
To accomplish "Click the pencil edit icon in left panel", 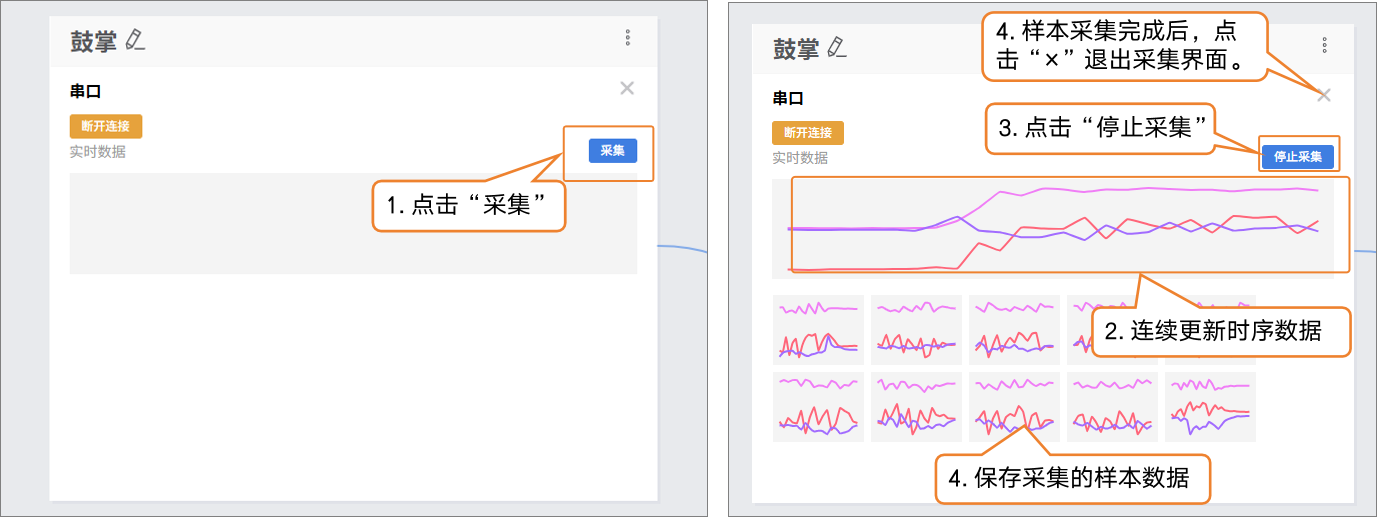I will coord(136,41).
